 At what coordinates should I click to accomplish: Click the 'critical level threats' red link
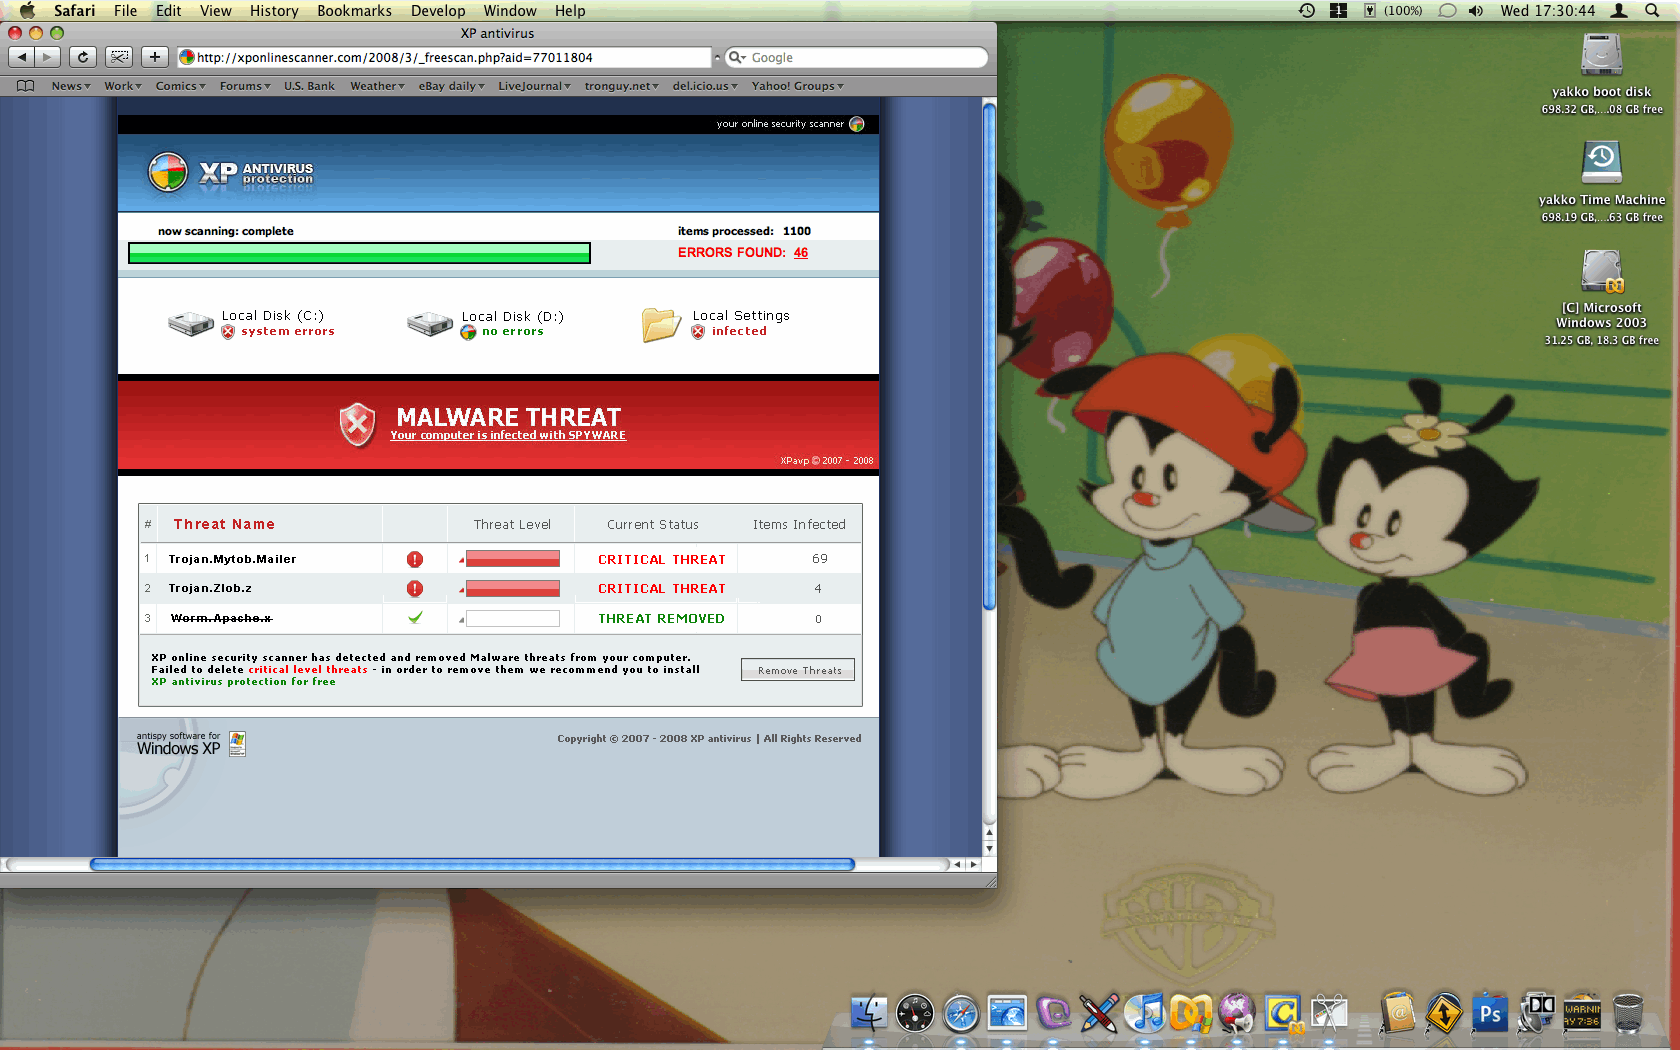308,670
